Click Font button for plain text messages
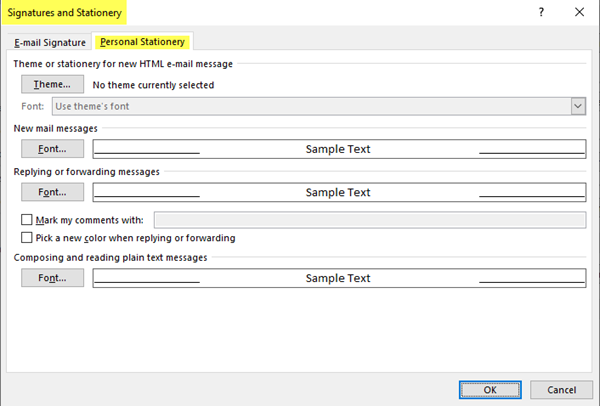Screen dimensions: 600x406 tap(52, 278)
